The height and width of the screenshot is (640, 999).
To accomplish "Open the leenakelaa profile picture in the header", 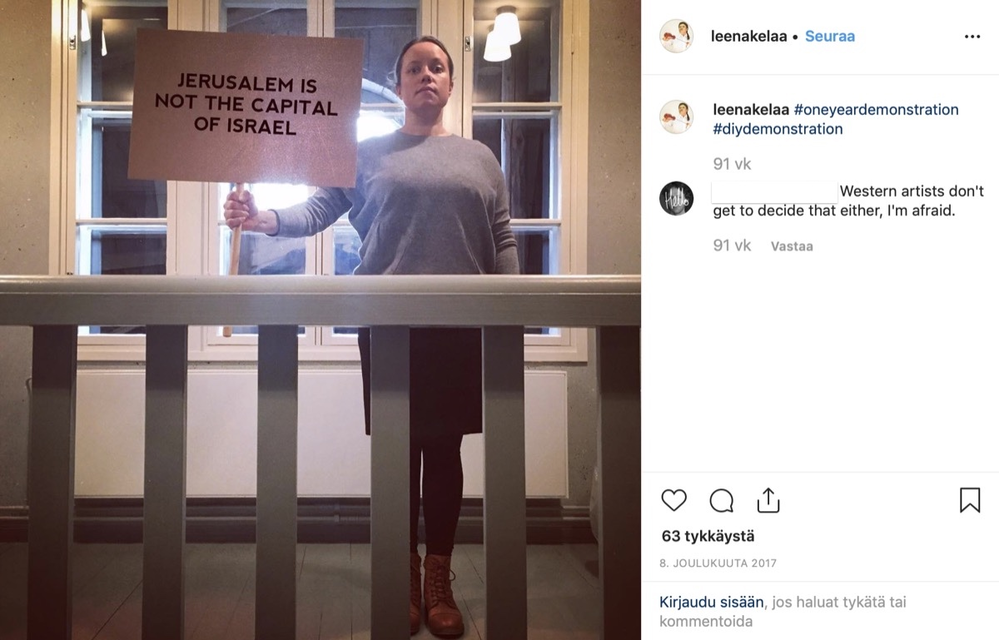I will 676,36.
